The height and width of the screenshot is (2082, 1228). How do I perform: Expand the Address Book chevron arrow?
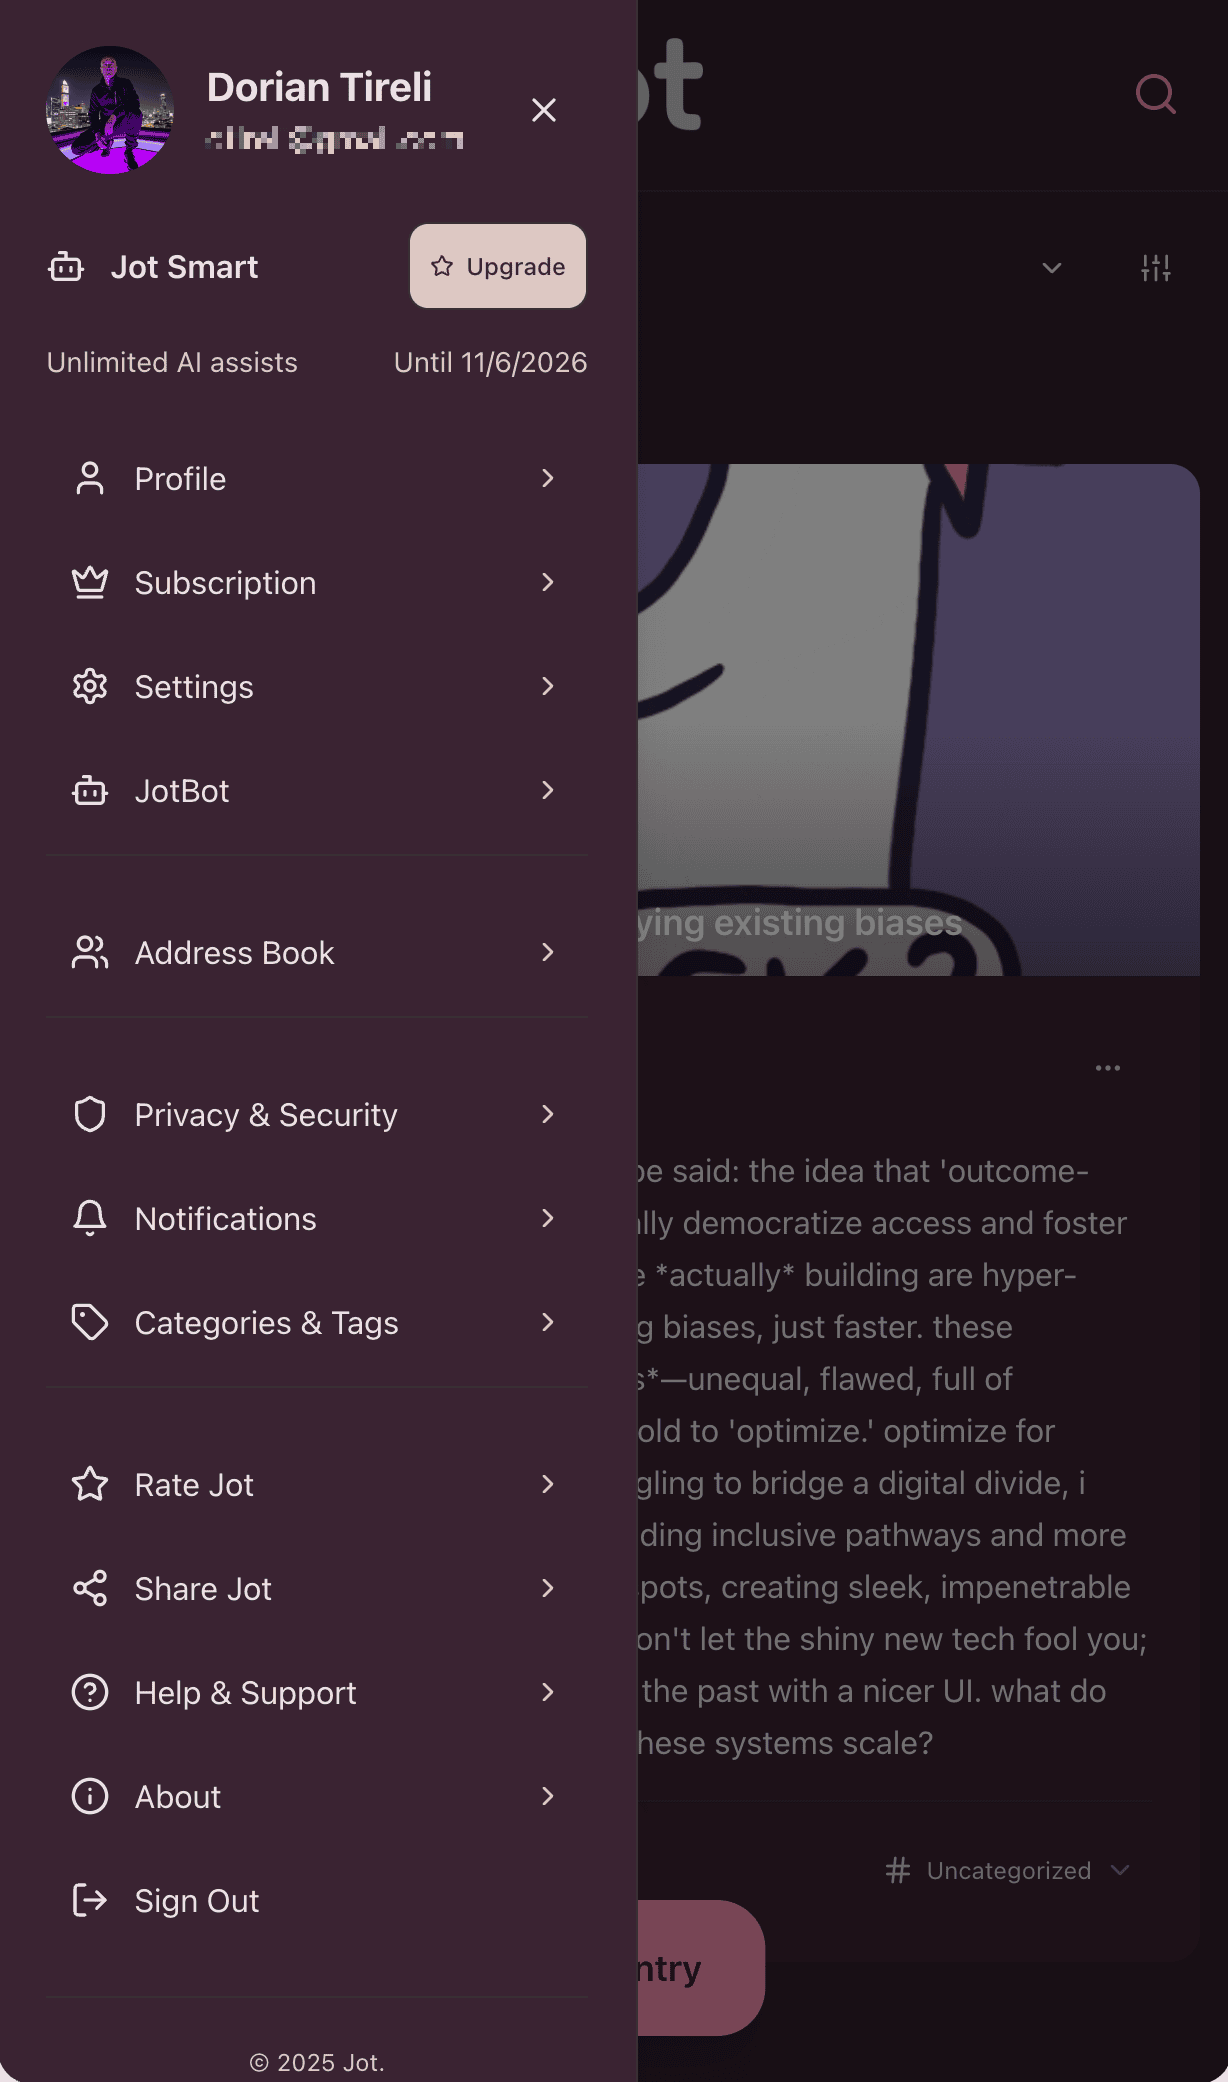coord(547,953)
